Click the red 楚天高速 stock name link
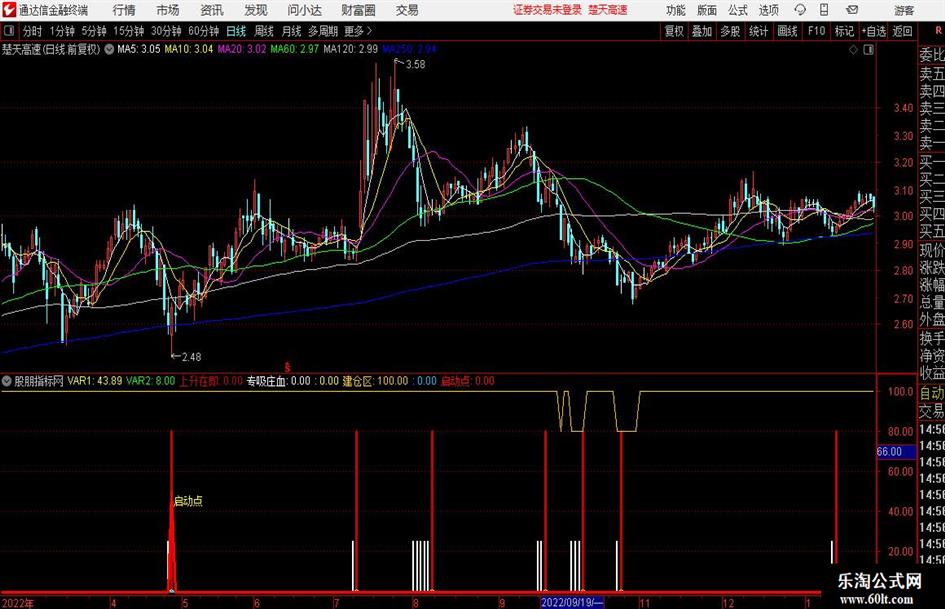The image size is (945, 609). pyautogui.click(x=608, y=10)
